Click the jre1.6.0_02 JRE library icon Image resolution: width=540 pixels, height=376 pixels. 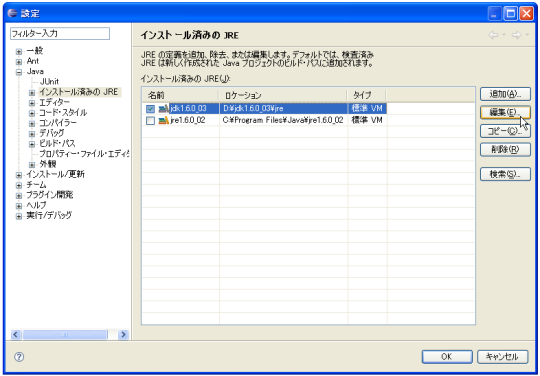coord(164,120)
